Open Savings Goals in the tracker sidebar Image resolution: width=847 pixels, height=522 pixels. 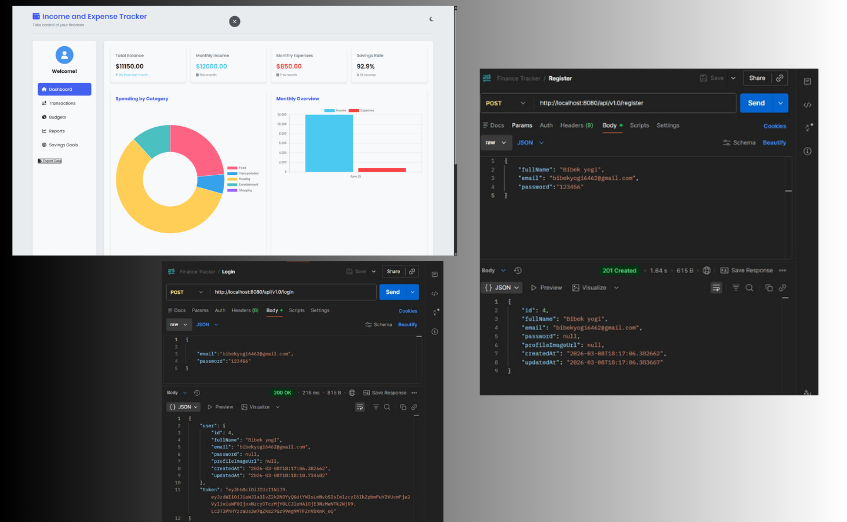60,145
